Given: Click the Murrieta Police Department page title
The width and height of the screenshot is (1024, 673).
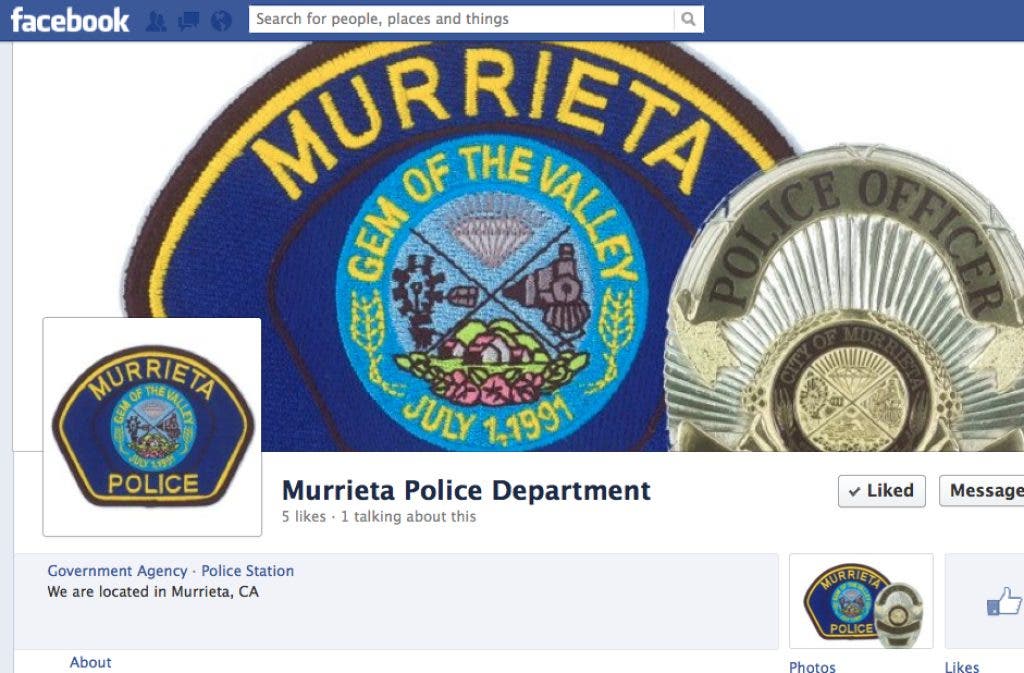Looking at the screenshot, I should (466, 490).
